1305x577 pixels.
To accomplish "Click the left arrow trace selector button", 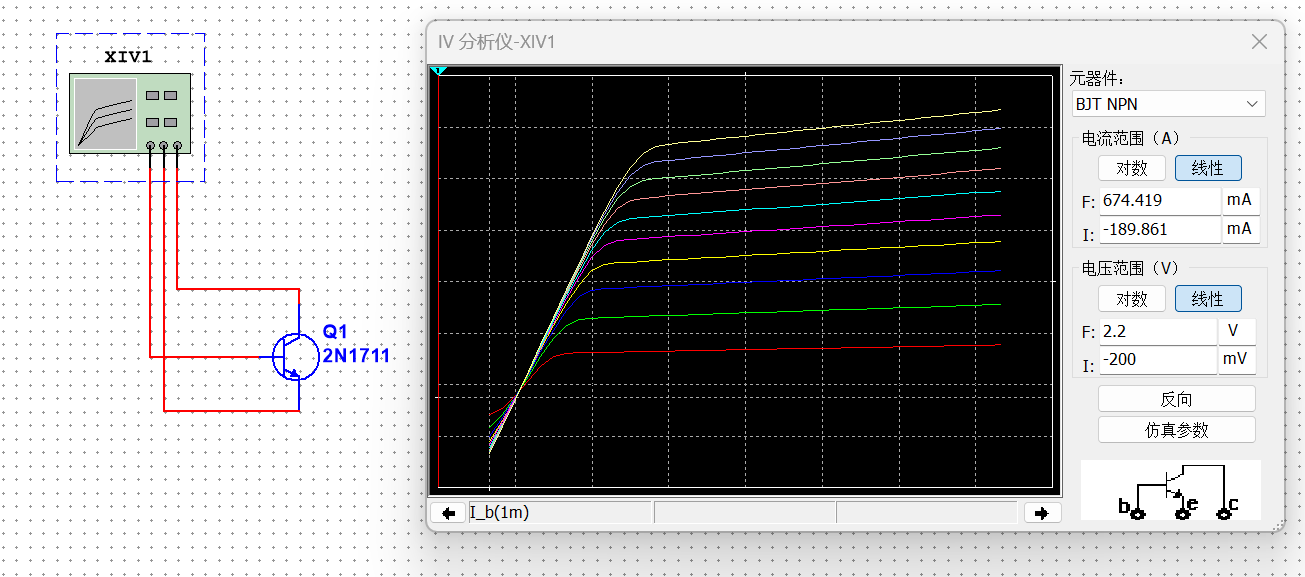I will click(x=448, y=512).
